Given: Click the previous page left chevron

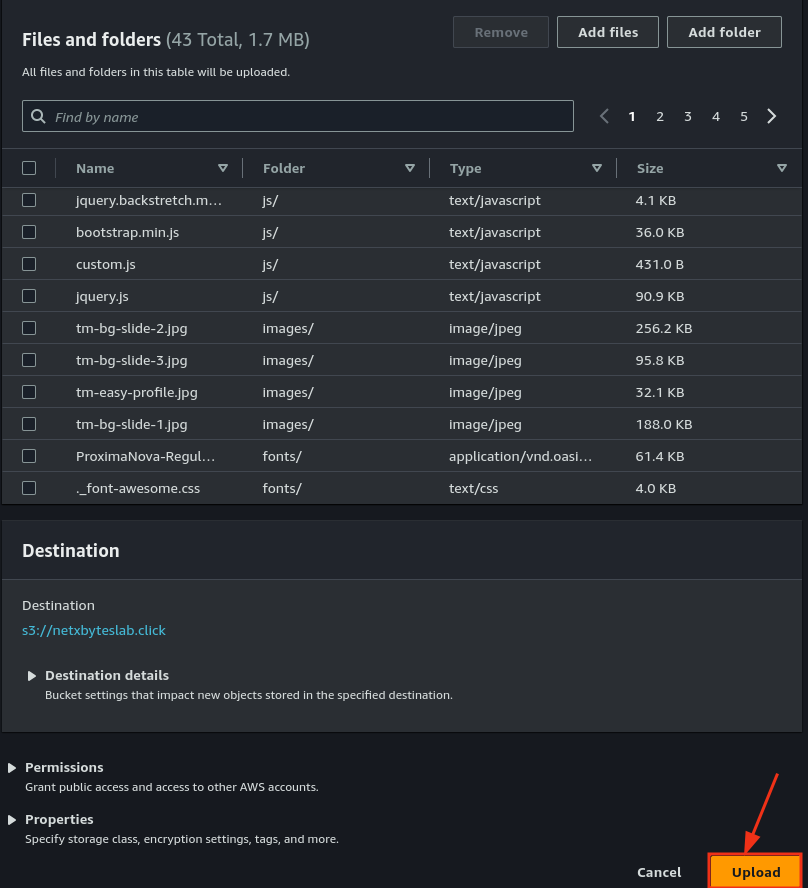Looking at the screenshot, I should click(604, 117).
